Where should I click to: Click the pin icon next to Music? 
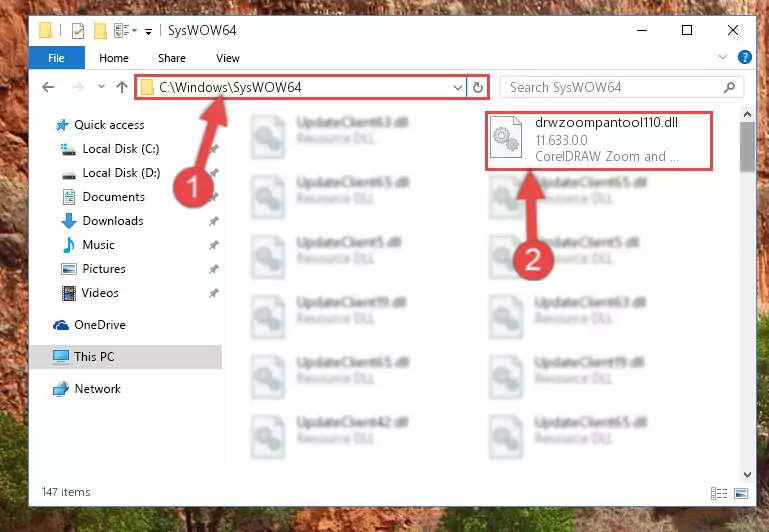click(213, 245)
